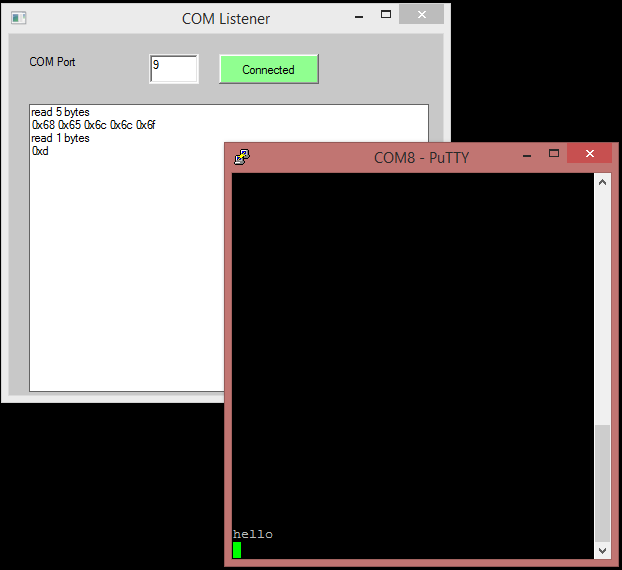Image resolution: width=622 pixels, height=570 pixels.
Task: Select the "0x68 0x65 0x6c 0x6c 0x6f" hex line
Action: click(x=93, y=125)
